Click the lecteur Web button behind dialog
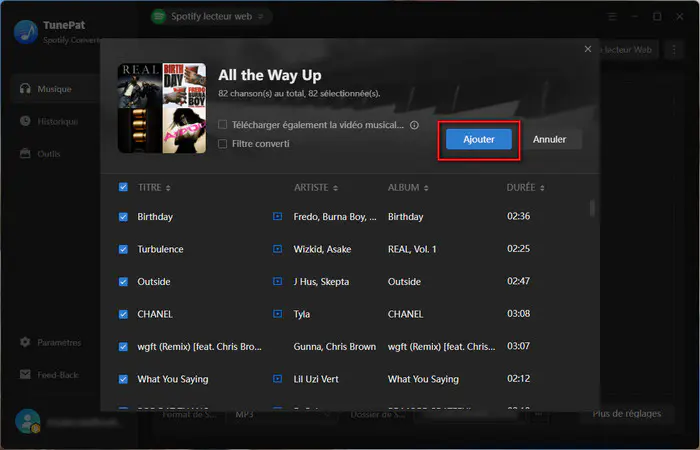Screen dimensions: 700x450 629,50
